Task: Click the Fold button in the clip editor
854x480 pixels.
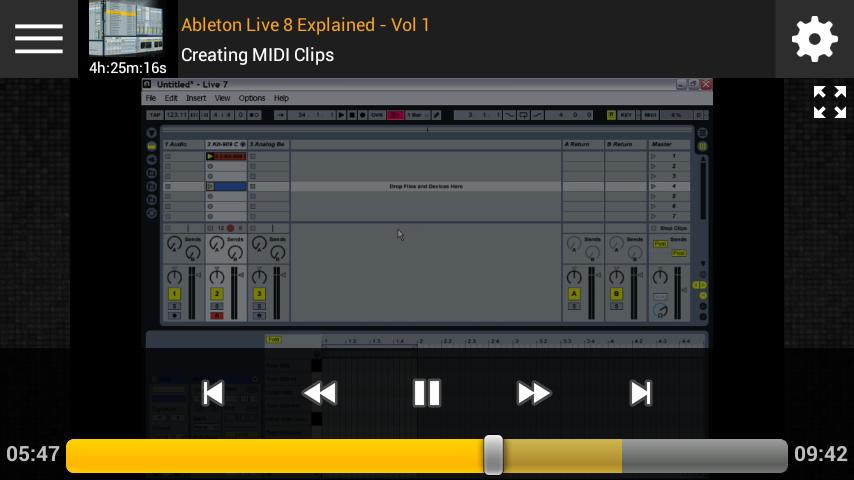Action: (273, 340)
